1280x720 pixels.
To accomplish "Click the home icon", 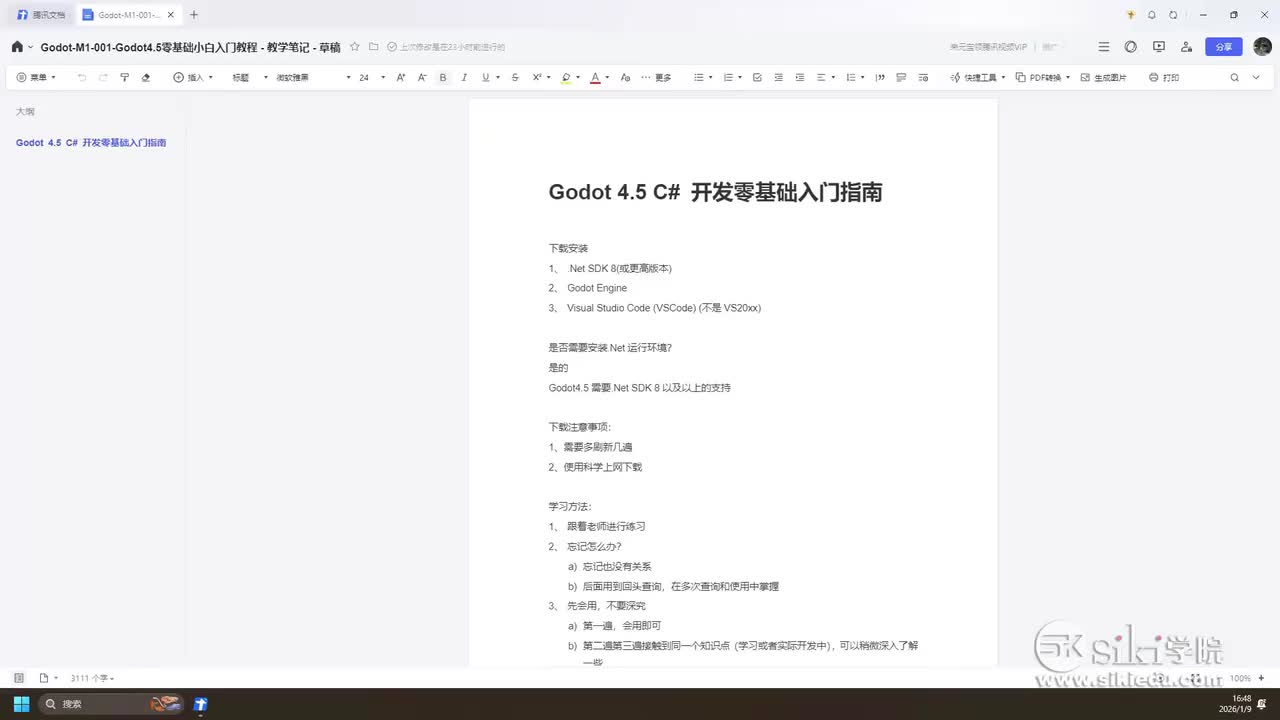I will (17, 47).
